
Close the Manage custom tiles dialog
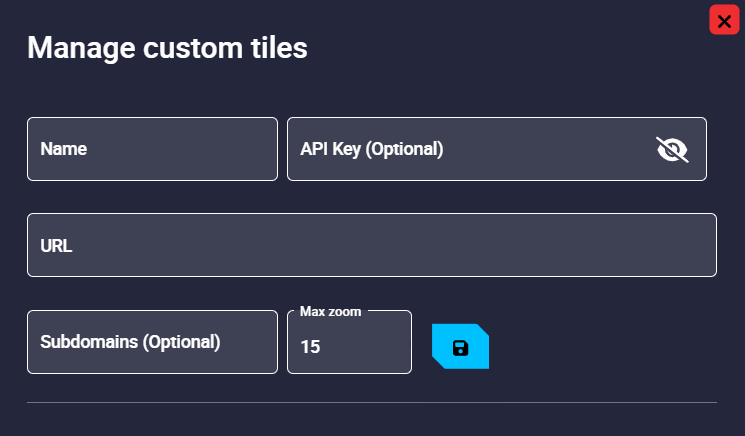(x=724, y=21)
